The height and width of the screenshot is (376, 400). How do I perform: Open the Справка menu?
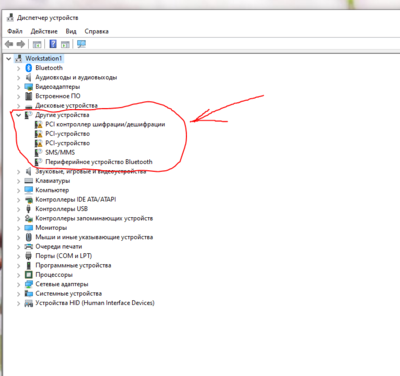[96, 31]
